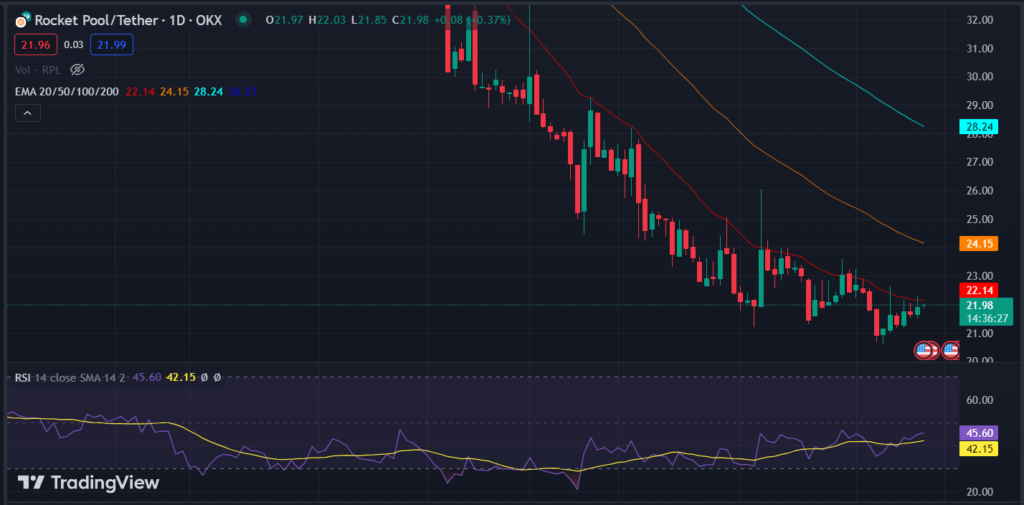
Task: Click the 25.00 price axis label
Action: [980, 219]
